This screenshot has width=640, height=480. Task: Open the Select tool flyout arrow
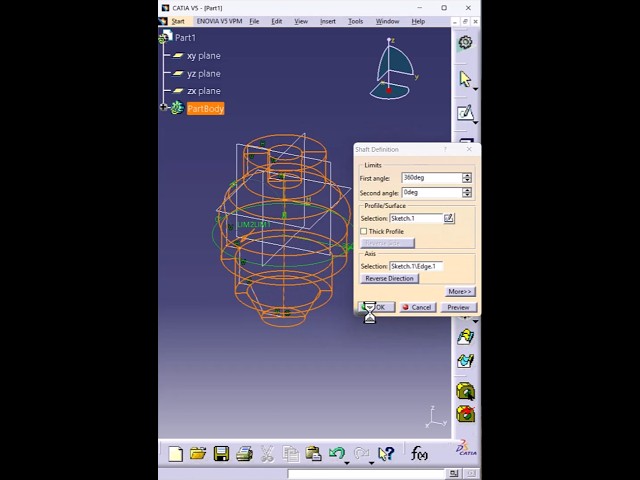475,89
